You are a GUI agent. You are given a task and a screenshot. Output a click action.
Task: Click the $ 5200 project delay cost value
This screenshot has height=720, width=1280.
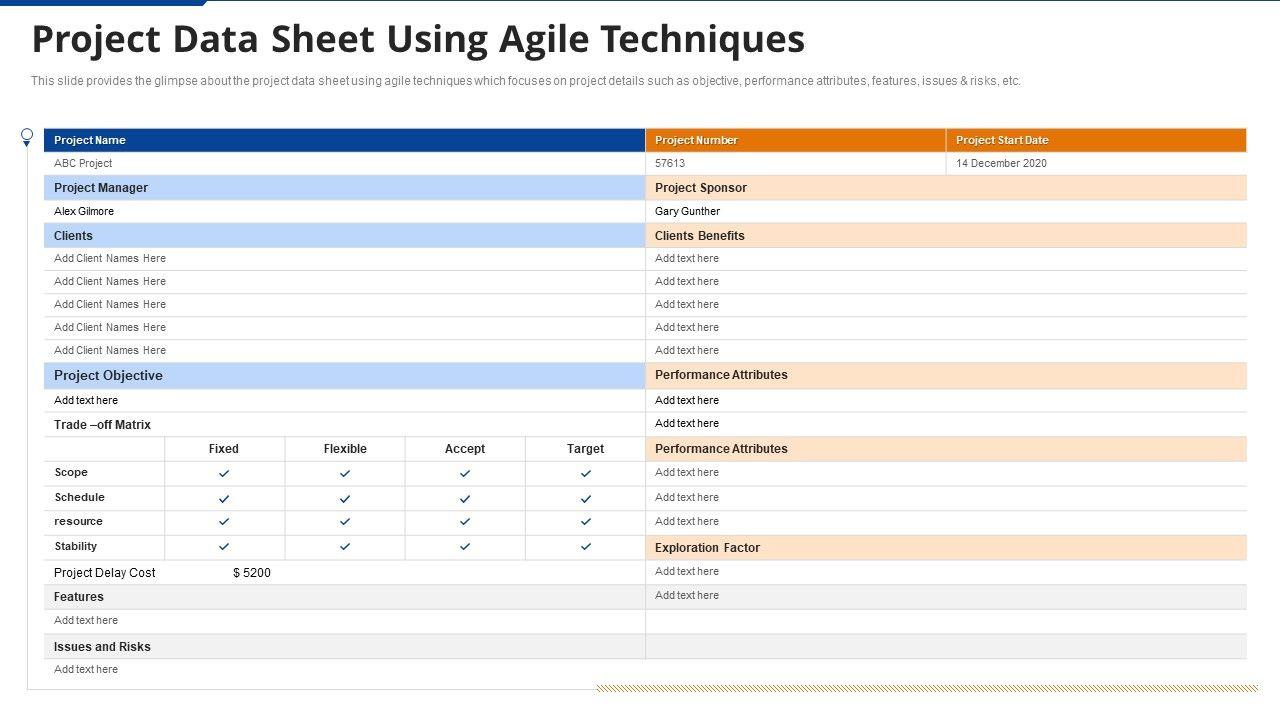click(x=252, y=573)
